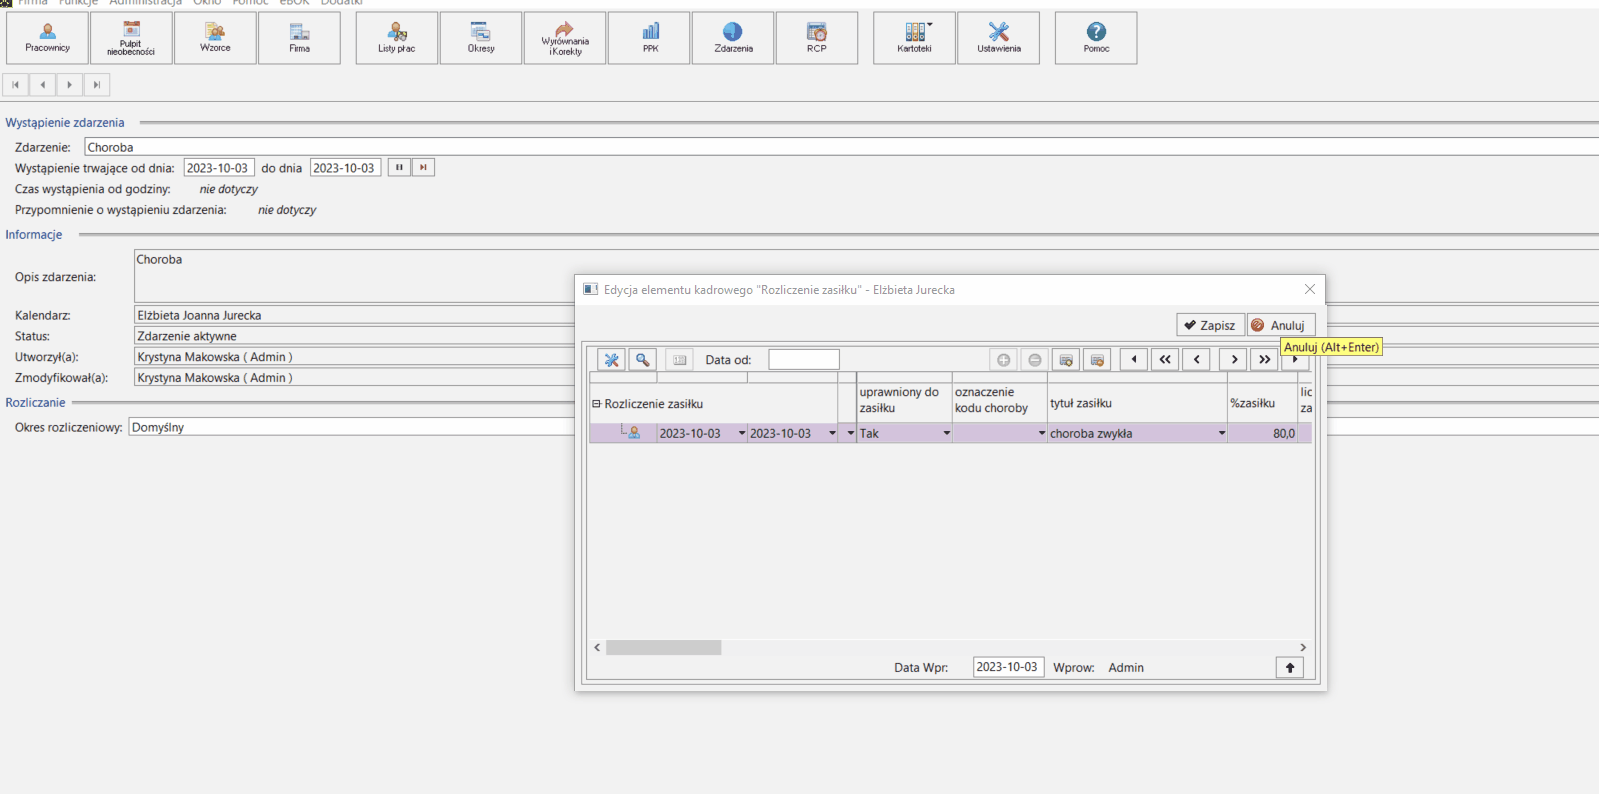Open the Okno menu
Image resolution: width=1599 pixels, height=794 pixels.
[207, 3]
